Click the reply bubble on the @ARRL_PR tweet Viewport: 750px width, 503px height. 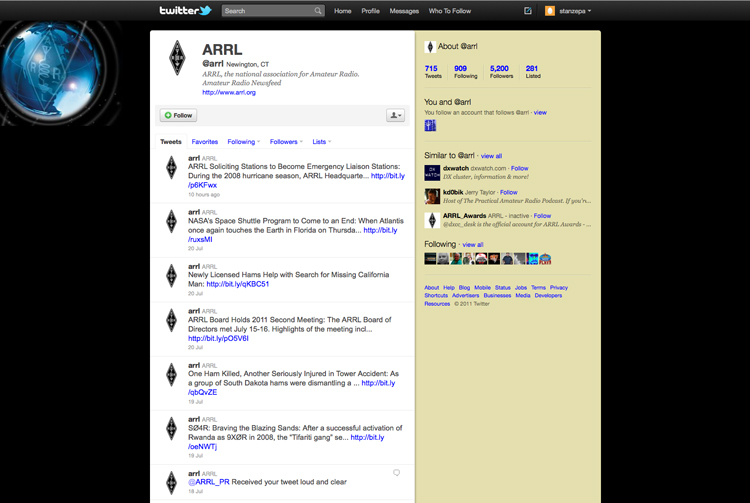pos(396,473)
